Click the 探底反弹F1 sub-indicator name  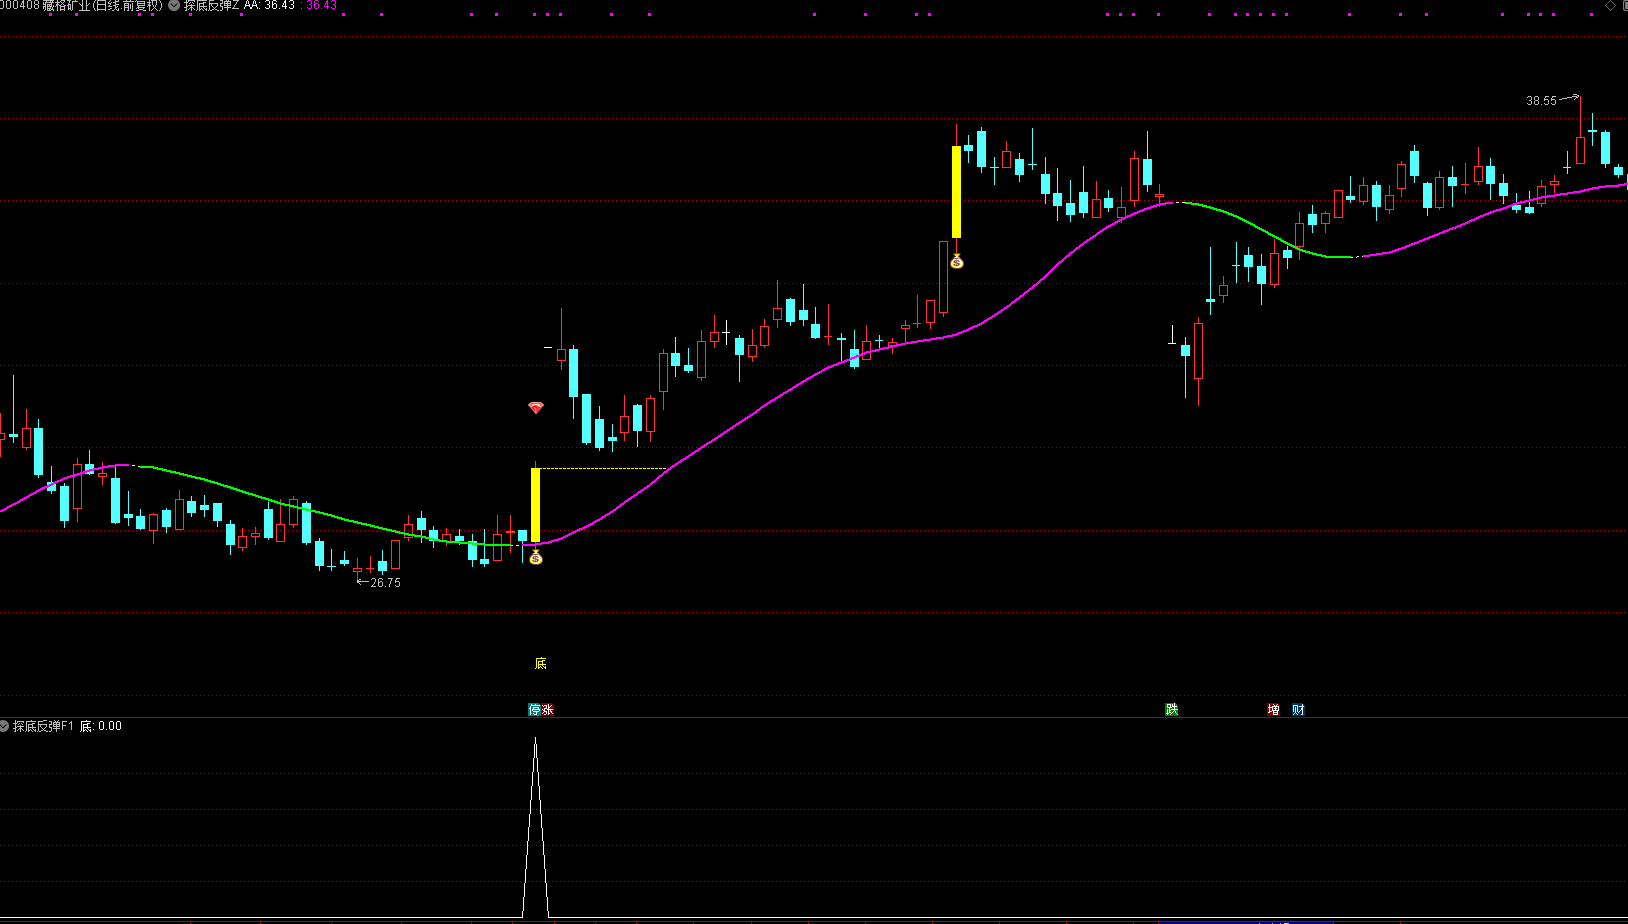(43, 726)
